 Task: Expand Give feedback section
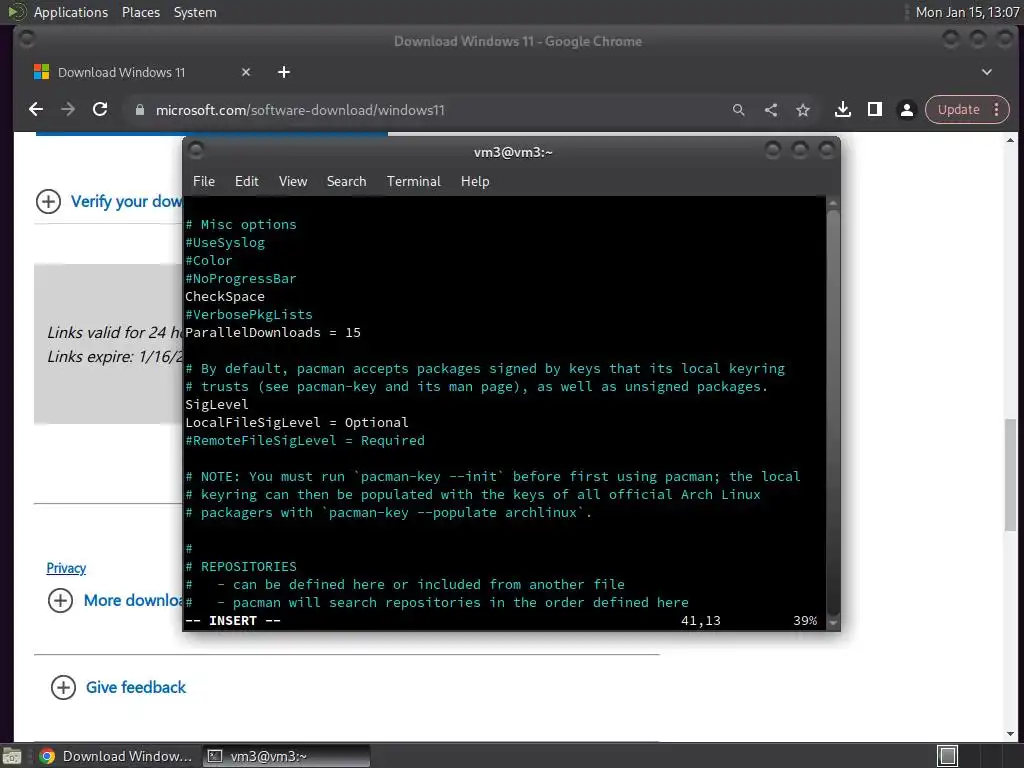pyautogui.click(x=119, y=687)
